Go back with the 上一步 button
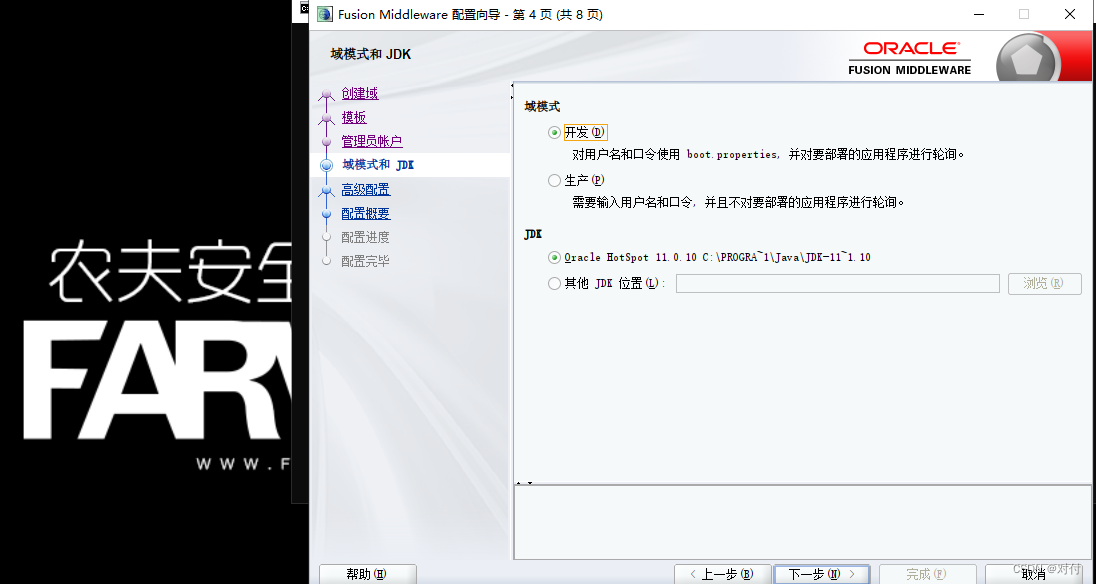The image size is (1096, 584). (x=722, y=574)
